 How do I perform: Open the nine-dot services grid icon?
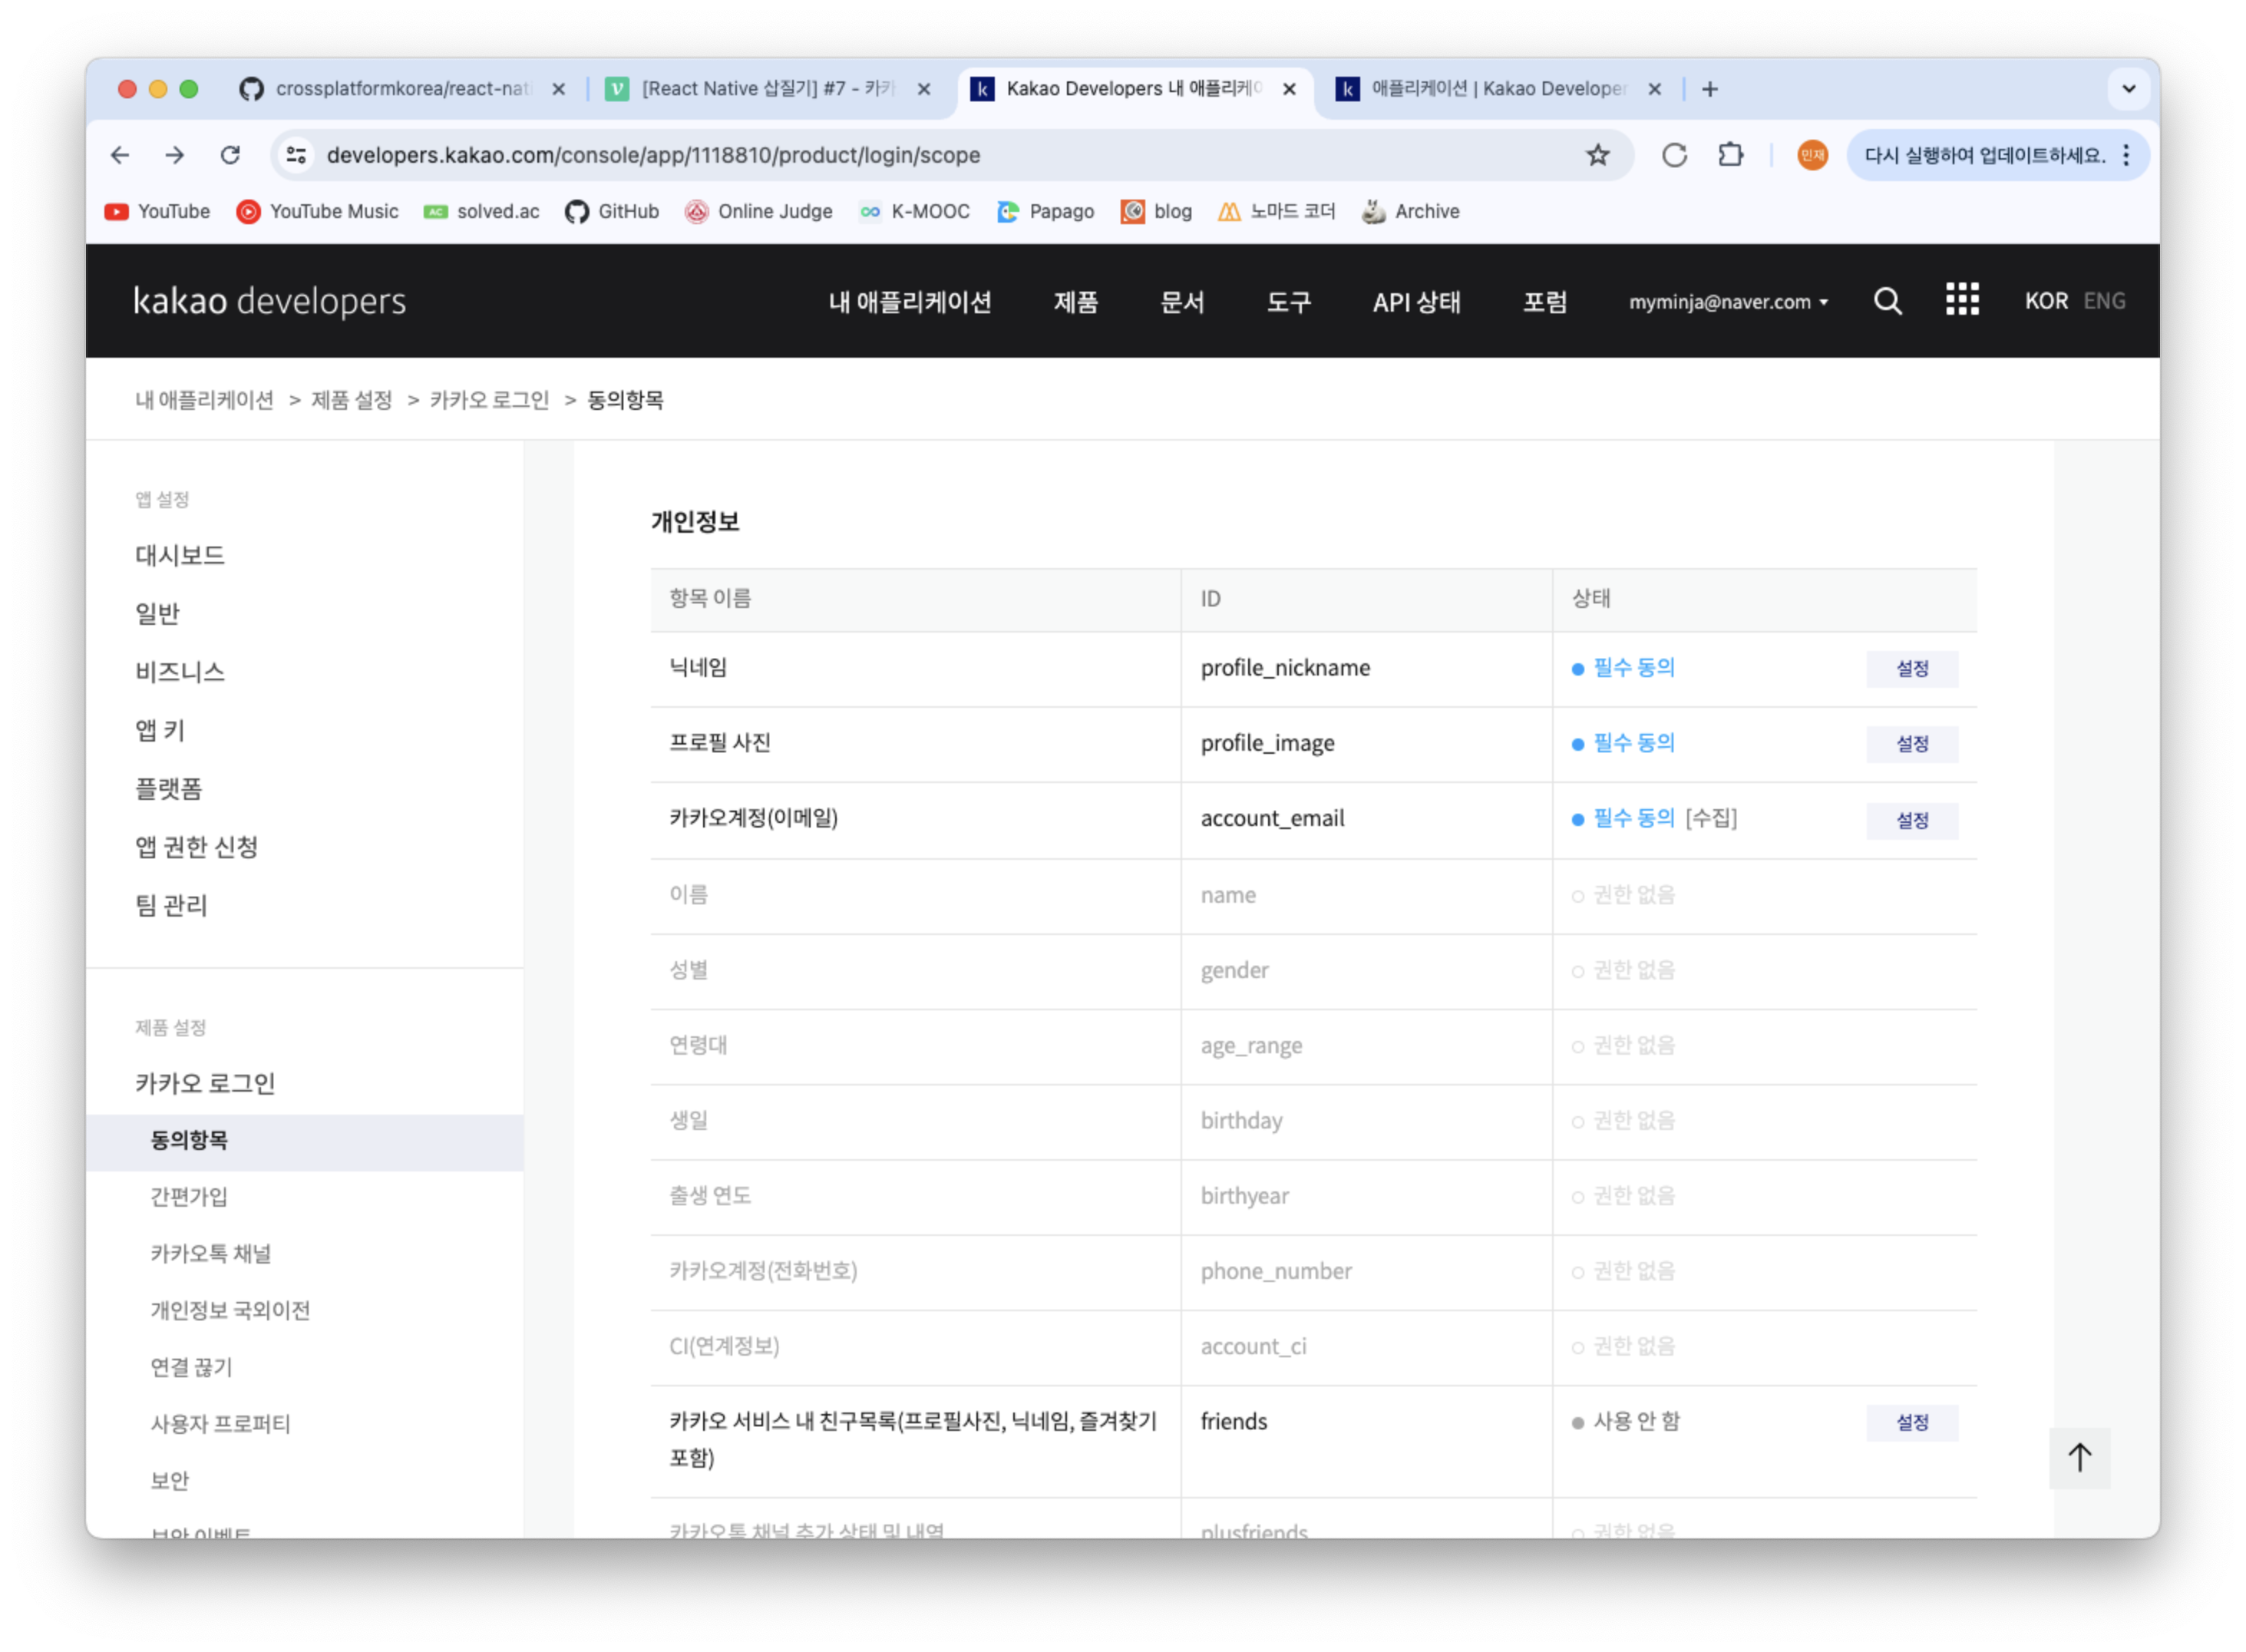tap(1961, 299)
